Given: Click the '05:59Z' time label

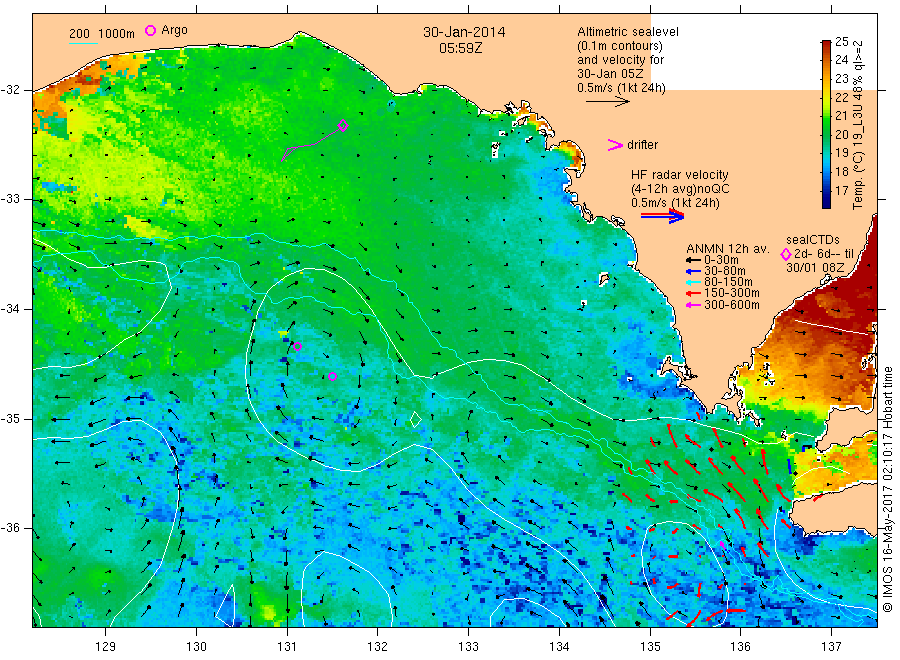Looking at the screenshot, I should click(x=460, y=48).
